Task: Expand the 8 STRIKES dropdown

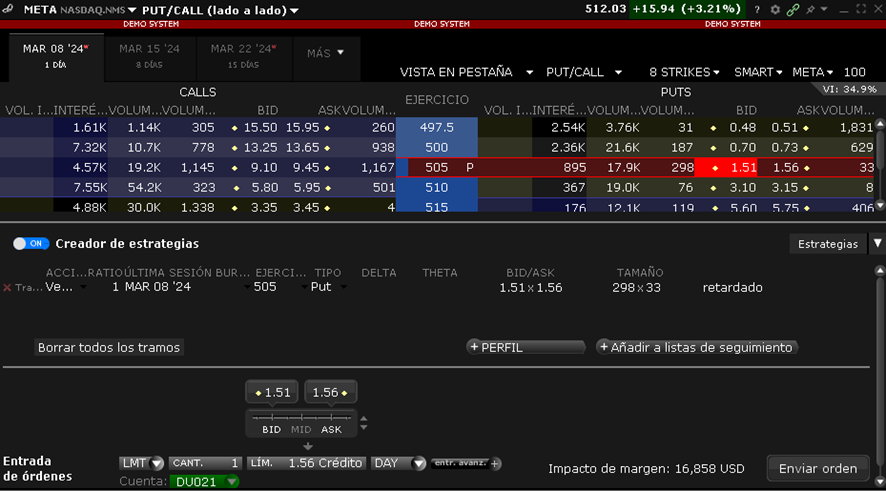Action: [x=685, y=72]
